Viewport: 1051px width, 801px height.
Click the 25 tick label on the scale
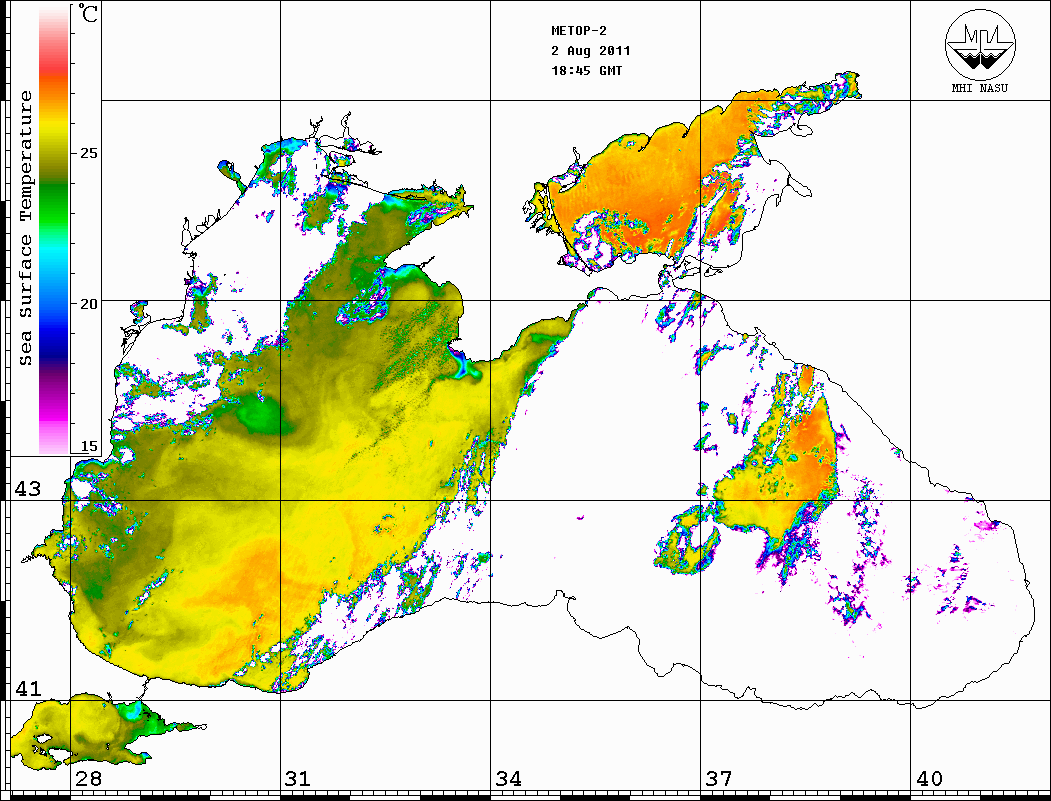(88, 153)
